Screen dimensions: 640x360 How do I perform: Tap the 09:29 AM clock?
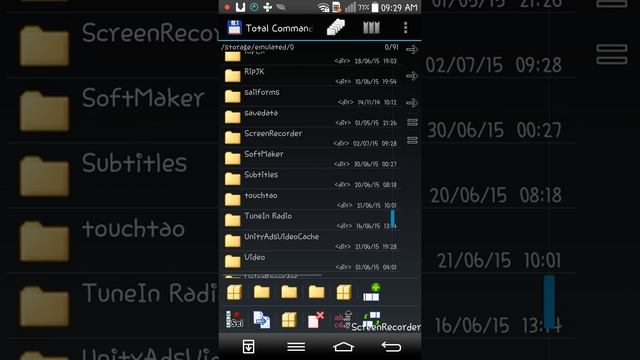[x=399, y=7]
